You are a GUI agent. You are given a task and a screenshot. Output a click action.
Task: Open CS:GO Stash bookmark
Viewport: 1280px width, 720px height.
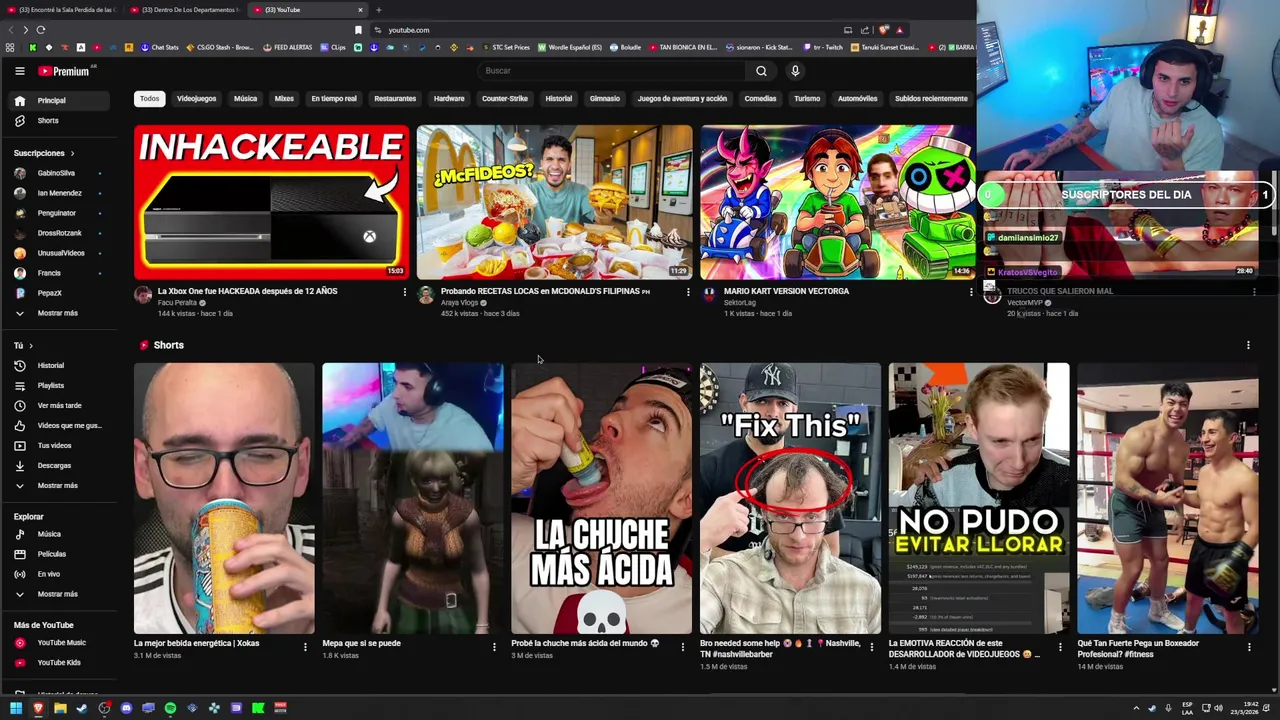coord(220,47)
